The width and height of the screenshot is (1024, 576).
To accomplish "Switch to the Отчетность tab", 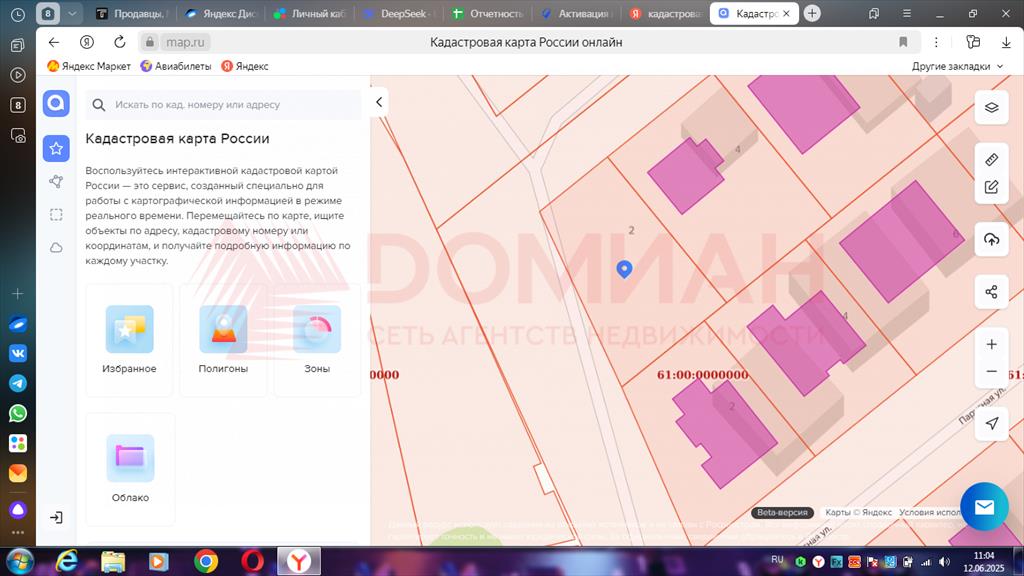I will [487, 14].
